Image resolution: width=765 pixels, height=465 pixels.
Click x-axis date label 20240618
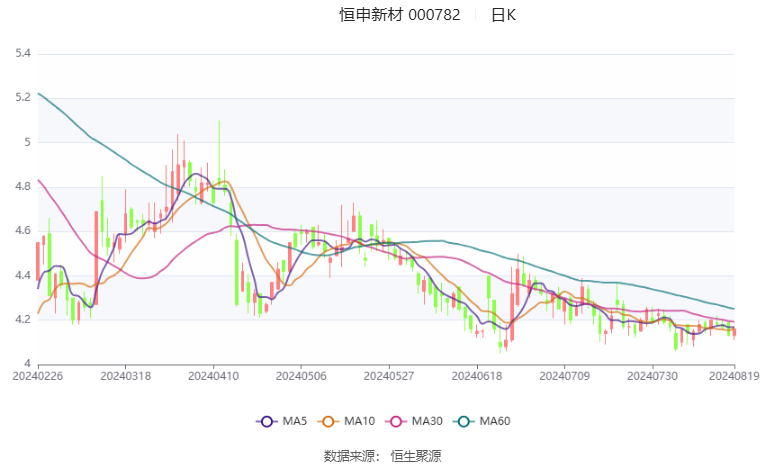tap(477, 376)
